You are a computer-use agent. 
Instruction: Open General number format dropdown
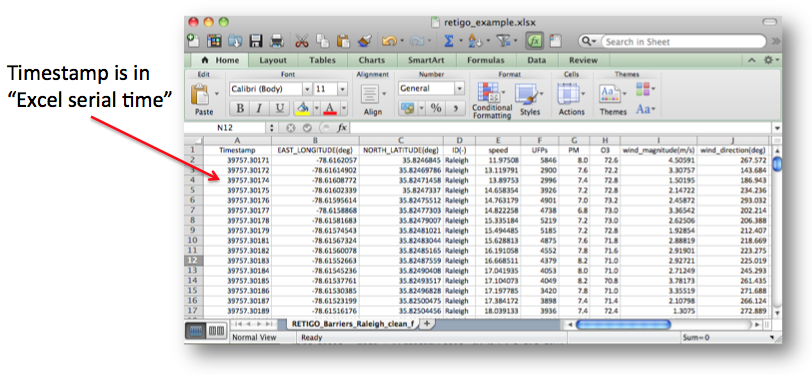coord(459,89)
